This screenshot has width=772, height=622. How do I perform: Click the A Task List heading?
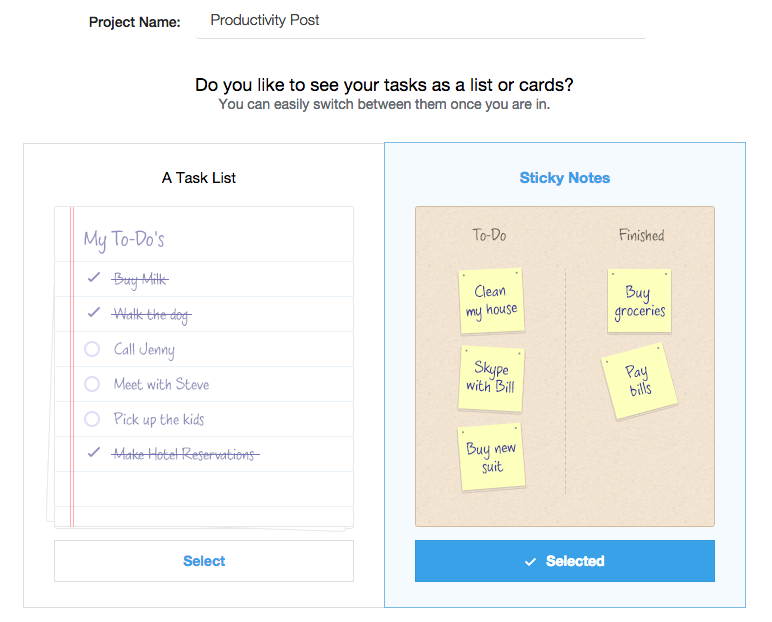click(x=199, y=178)
